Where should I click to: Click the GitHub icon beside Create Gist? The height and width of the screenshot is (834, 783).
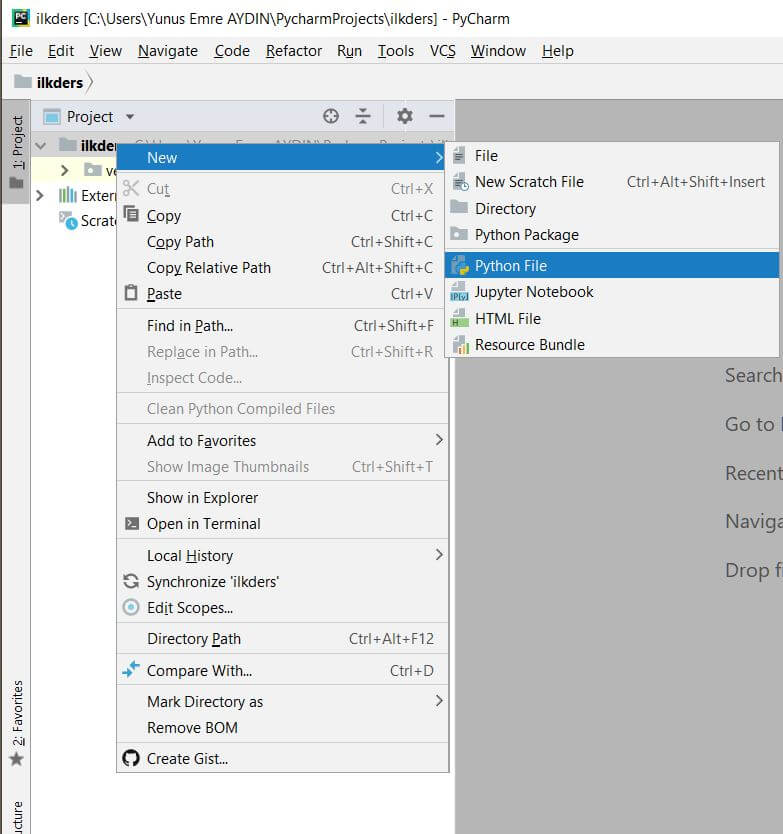pos(131,758)
